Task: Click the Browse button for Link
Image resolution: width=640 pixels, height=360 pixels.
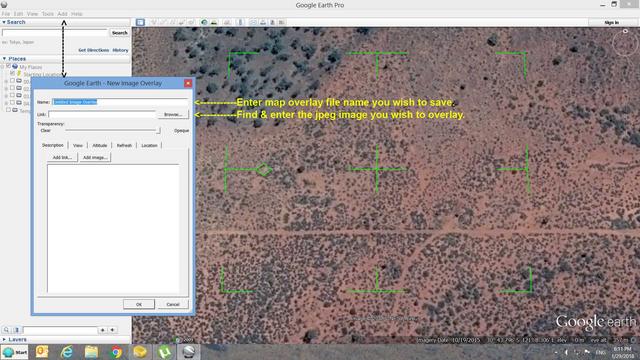Action: click(173, 114)
